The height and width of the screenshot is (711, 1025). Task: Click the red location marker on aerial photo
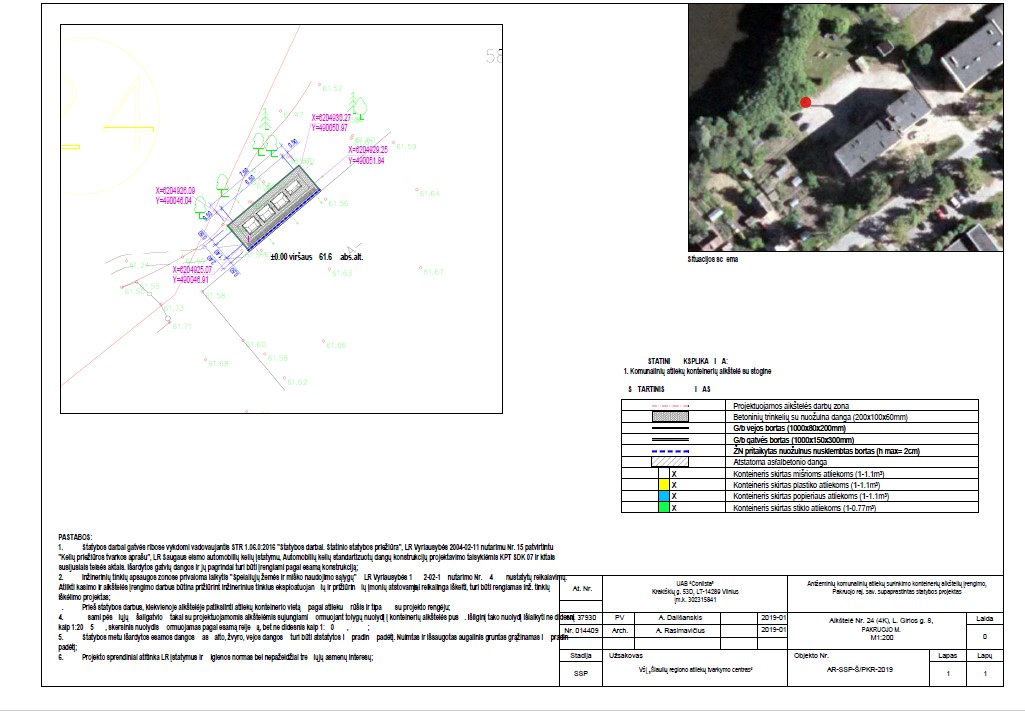805,102
